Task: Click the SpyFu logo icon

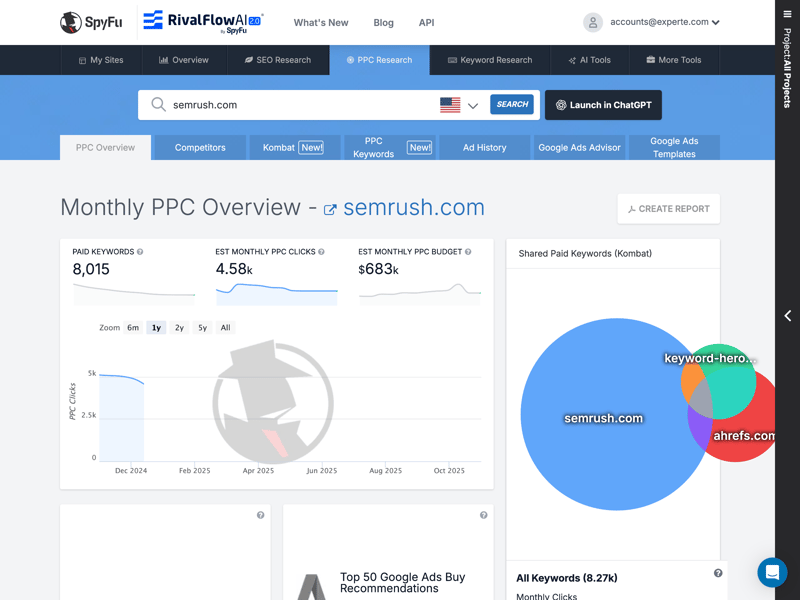Action: point(71,22)
